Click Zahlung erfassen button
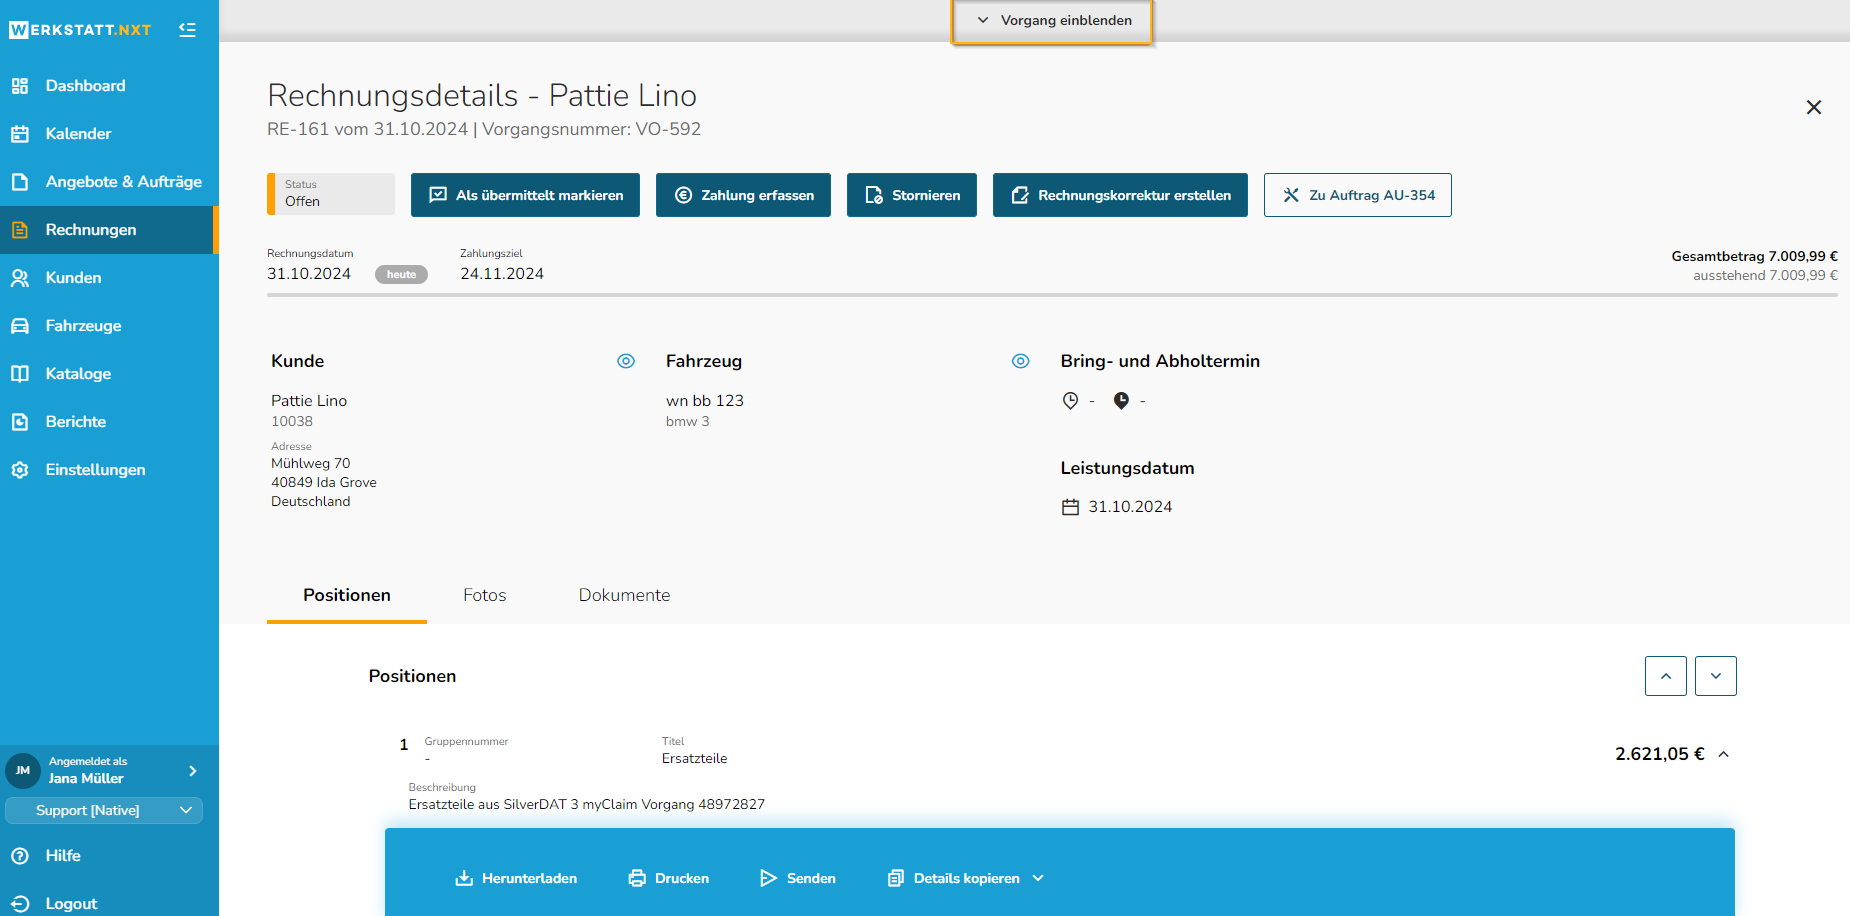 [743, 195]
